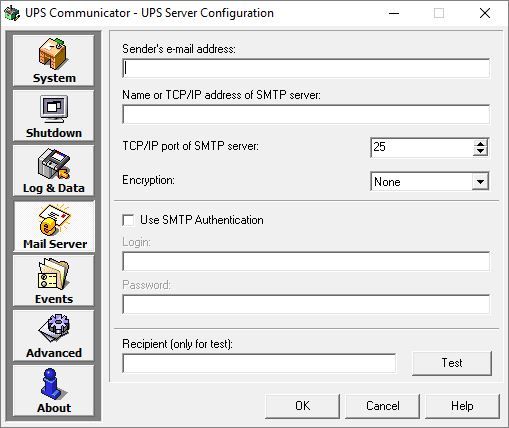Click the SMTP server name field
This screenshot has height=428, width=509.
306,114
